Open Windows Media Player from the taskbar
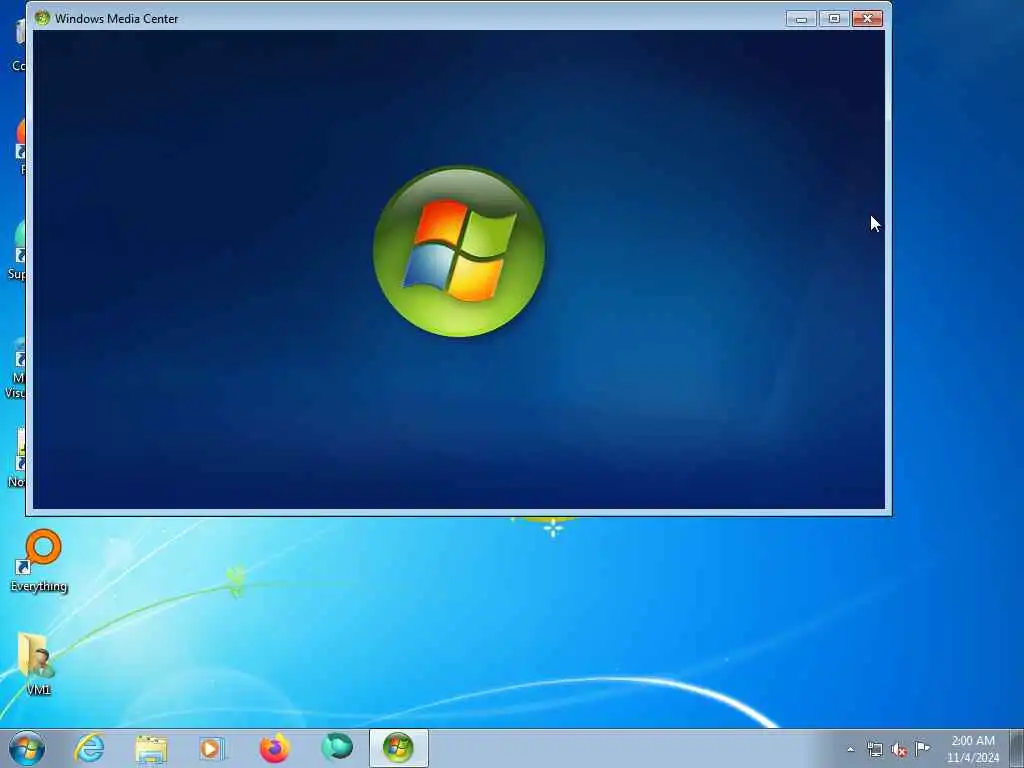This screenshot has height=768, width=1024. (x=212, y=748)
